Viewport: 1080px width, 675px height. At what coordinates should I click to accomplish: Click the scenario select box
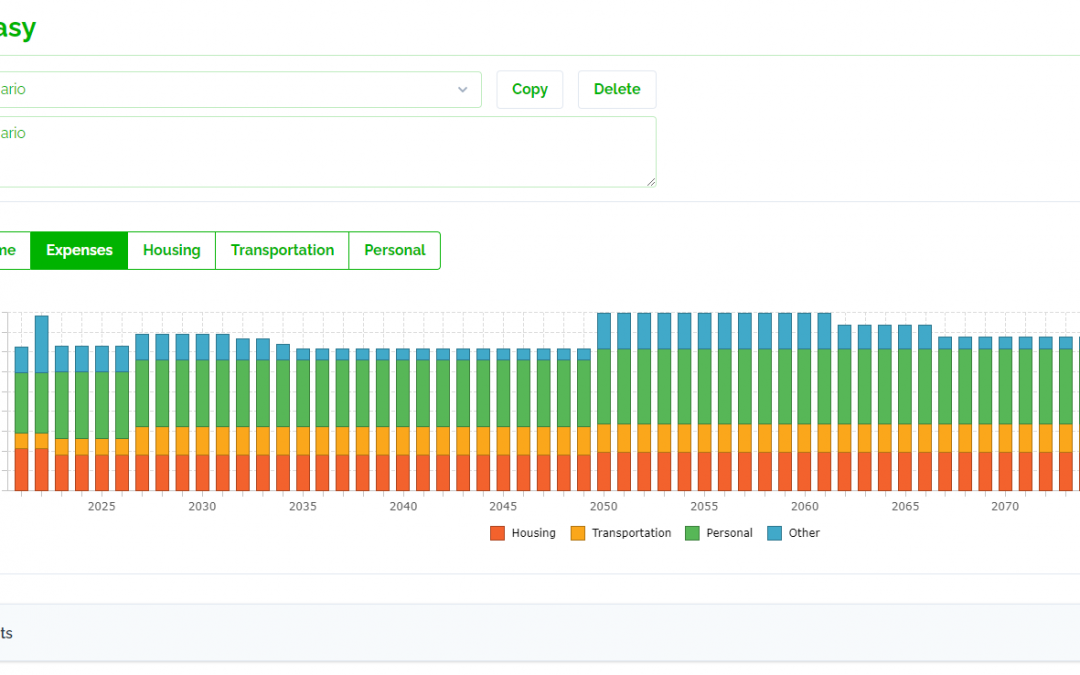coord(238,90)
